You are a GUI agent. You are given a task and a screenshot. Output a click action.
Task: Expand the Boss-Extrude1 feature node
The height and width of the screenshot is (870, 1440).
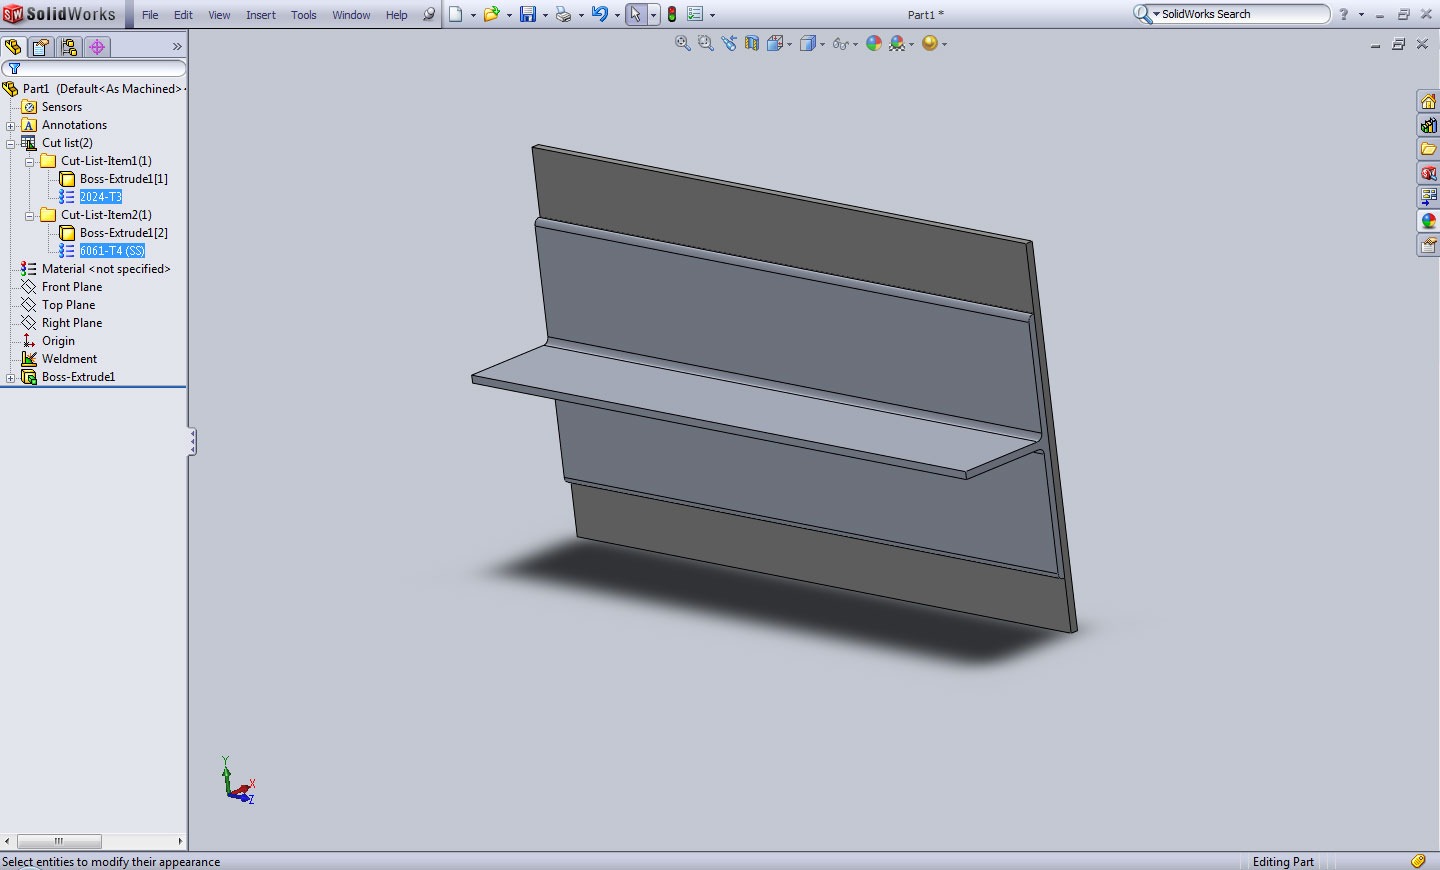coord(11,377)
